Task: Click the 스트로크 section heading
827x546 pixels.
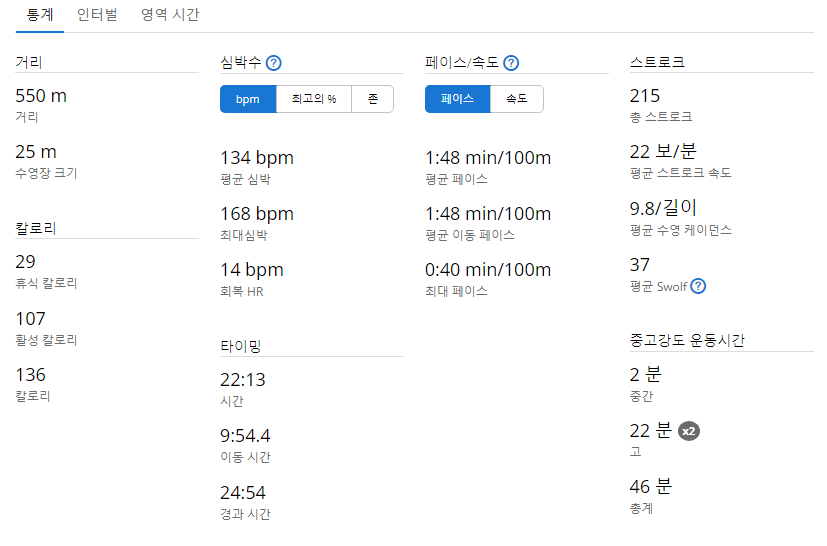Action: (x=657, y=62)
